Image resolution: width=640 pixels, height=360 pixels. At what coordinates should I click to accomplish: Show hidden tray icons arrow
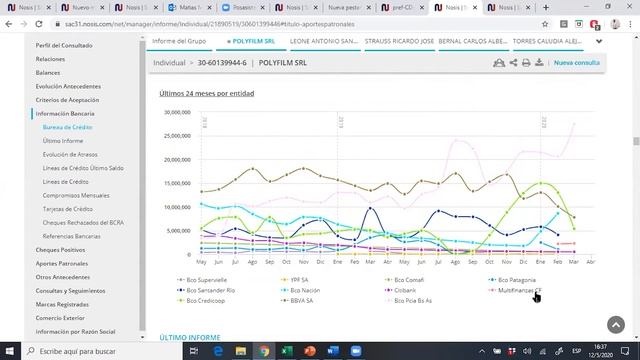pyautogui.click(x=482, y=351)
